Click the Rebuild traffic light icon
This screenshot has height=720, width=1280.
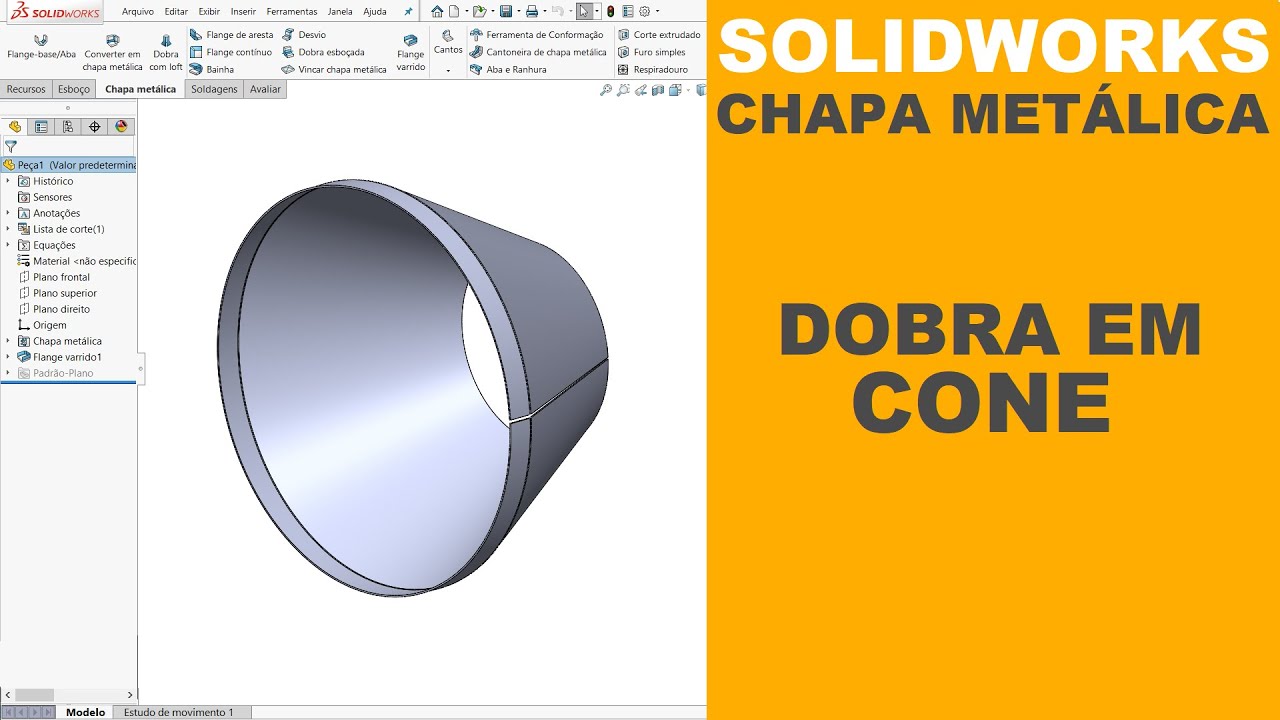click(610, 12)
